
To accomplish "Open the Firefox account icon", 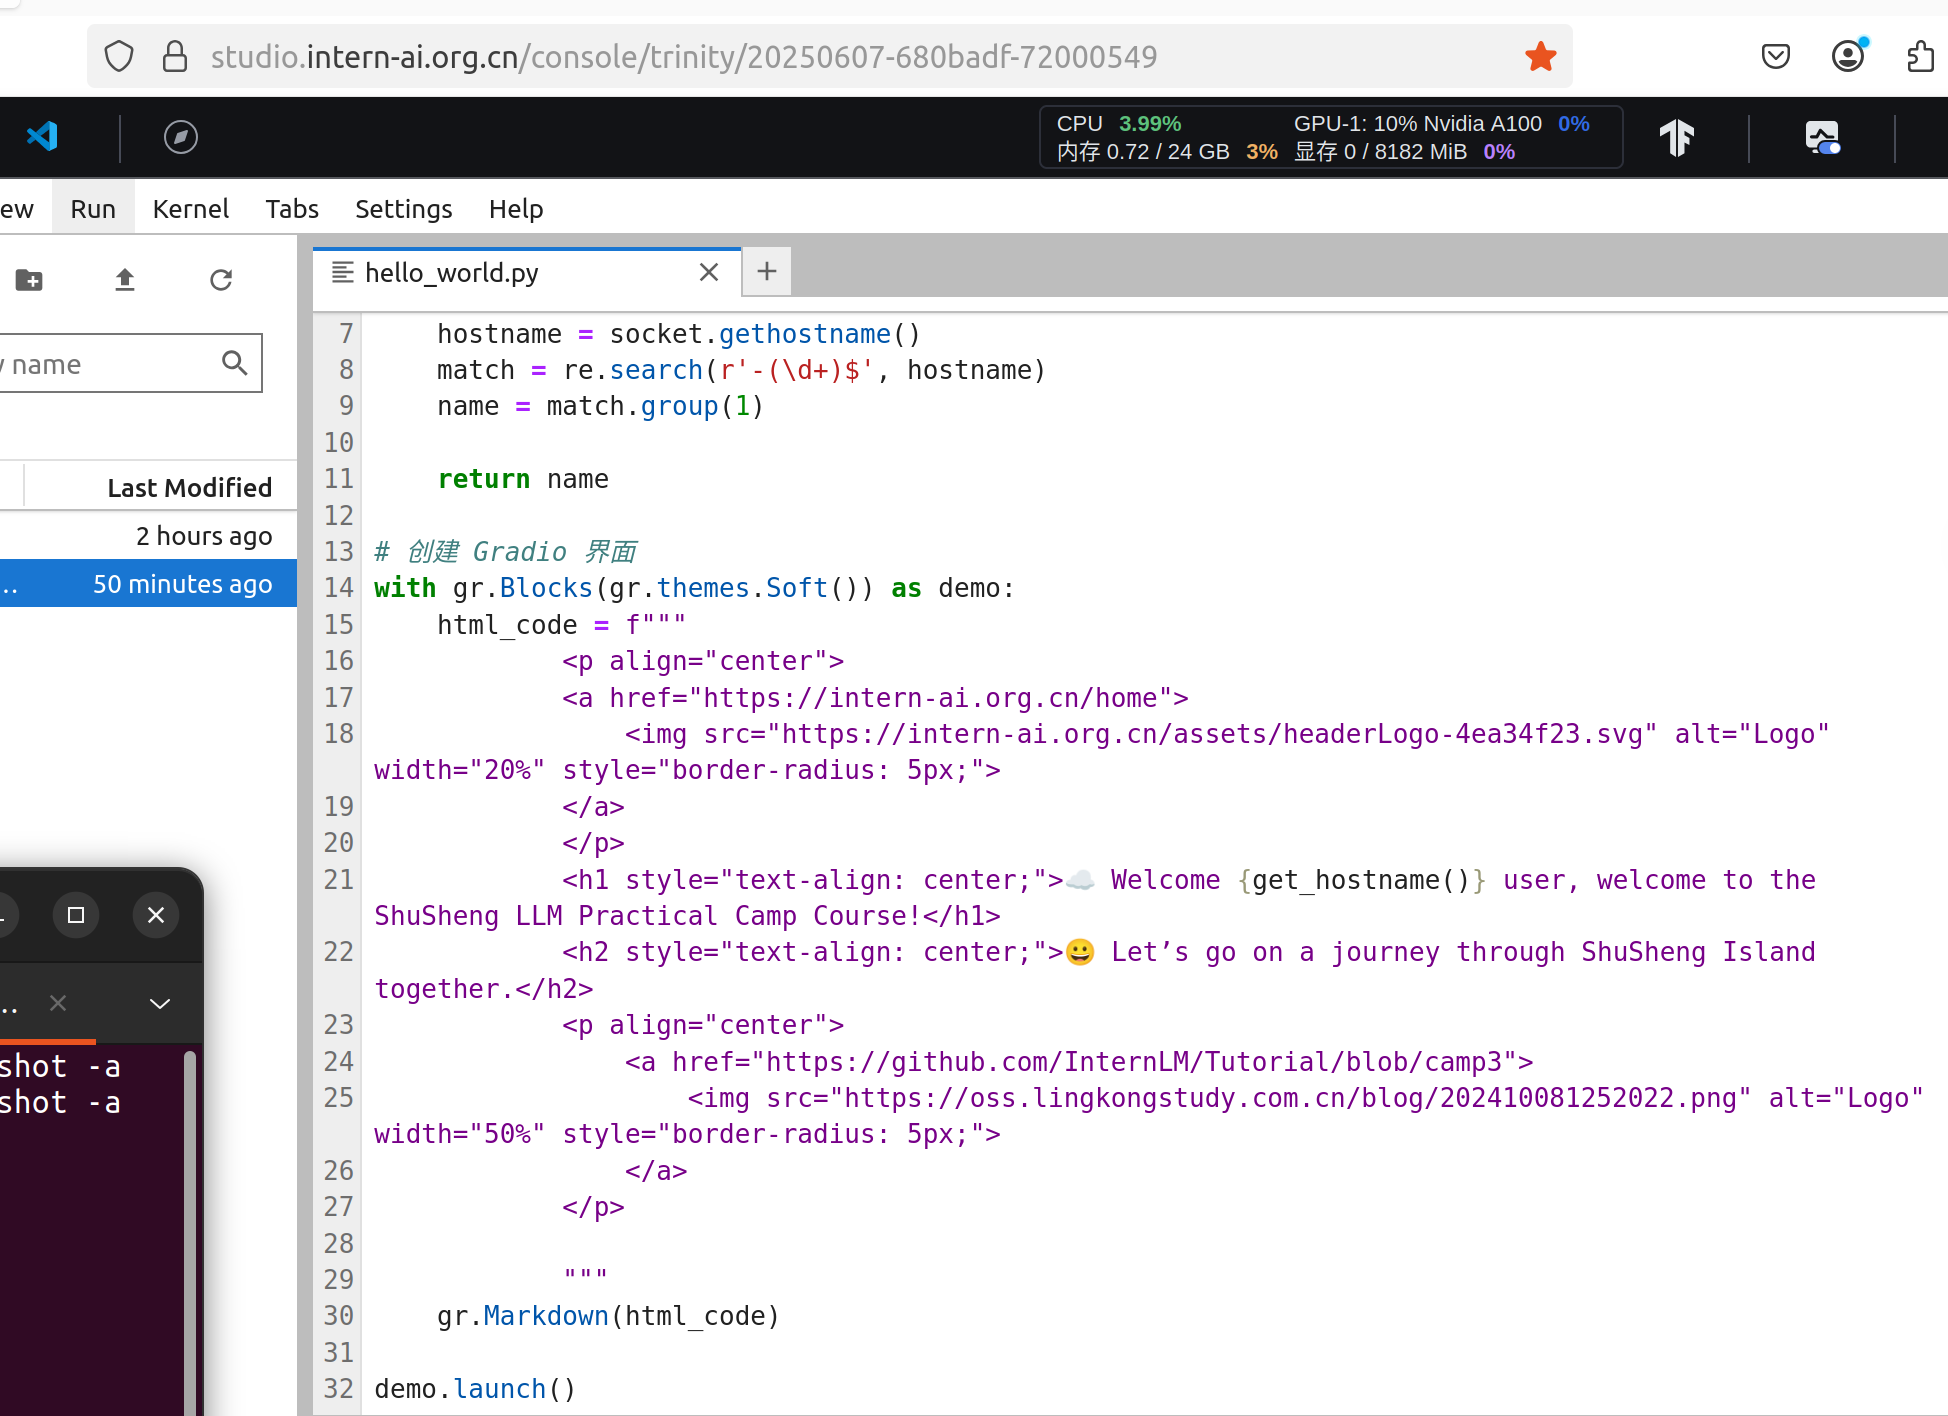I will (x=1848, y=57).
